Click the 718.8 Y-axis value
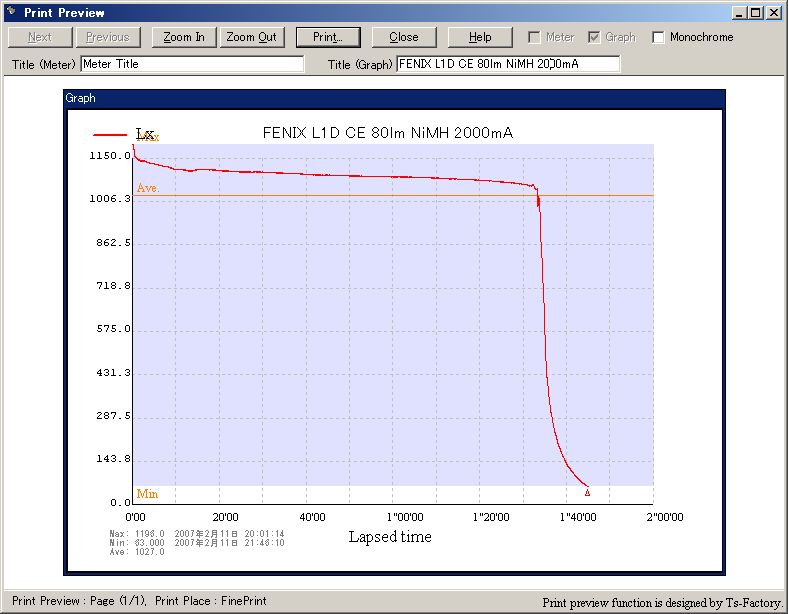This screenshot has height=614, width=788. point(113,285)
